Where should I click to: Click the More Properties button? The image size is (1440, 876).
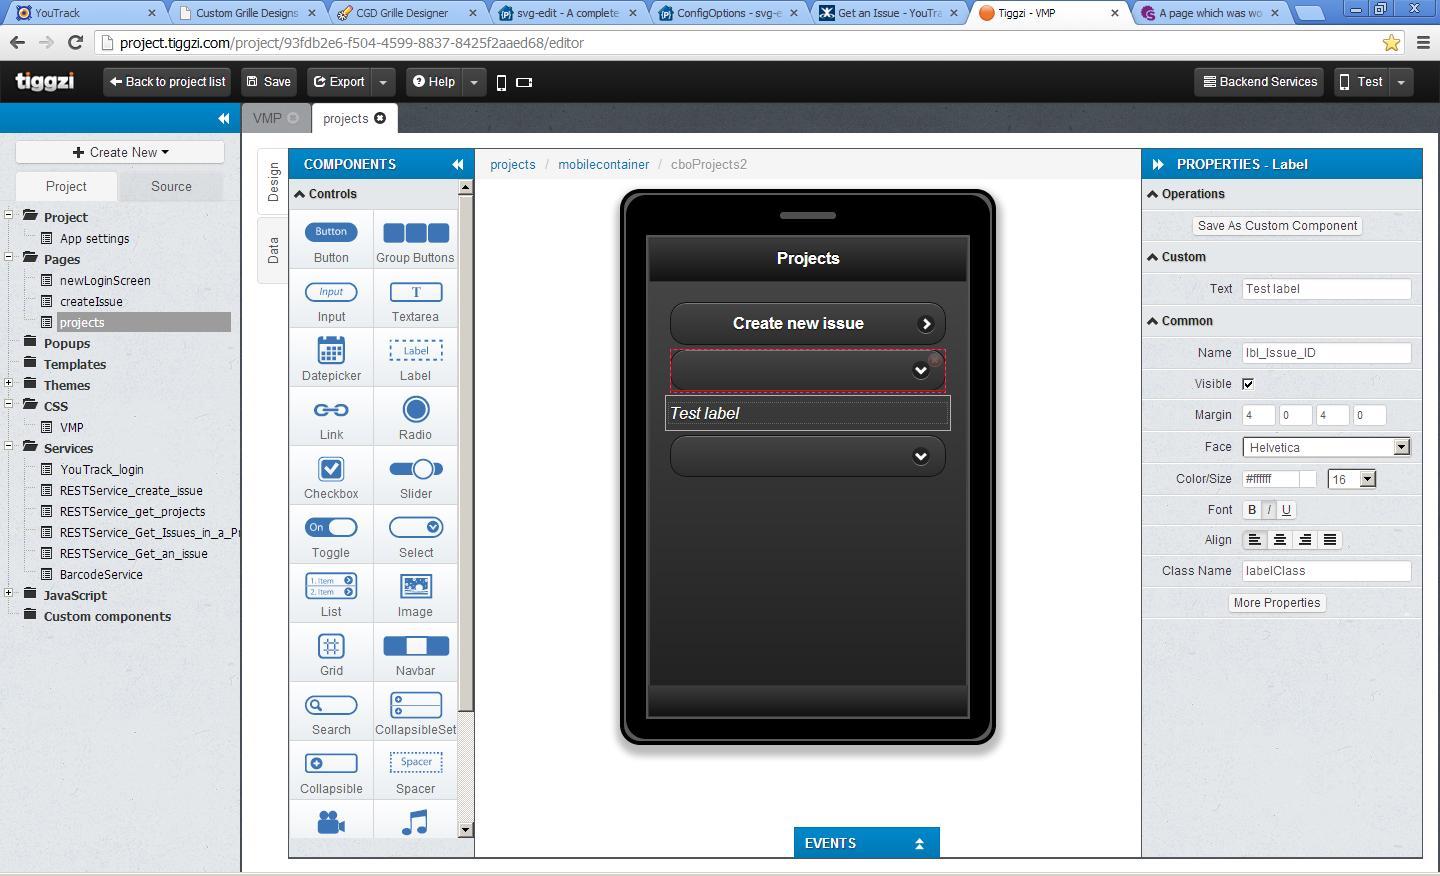coord(1277,603)
